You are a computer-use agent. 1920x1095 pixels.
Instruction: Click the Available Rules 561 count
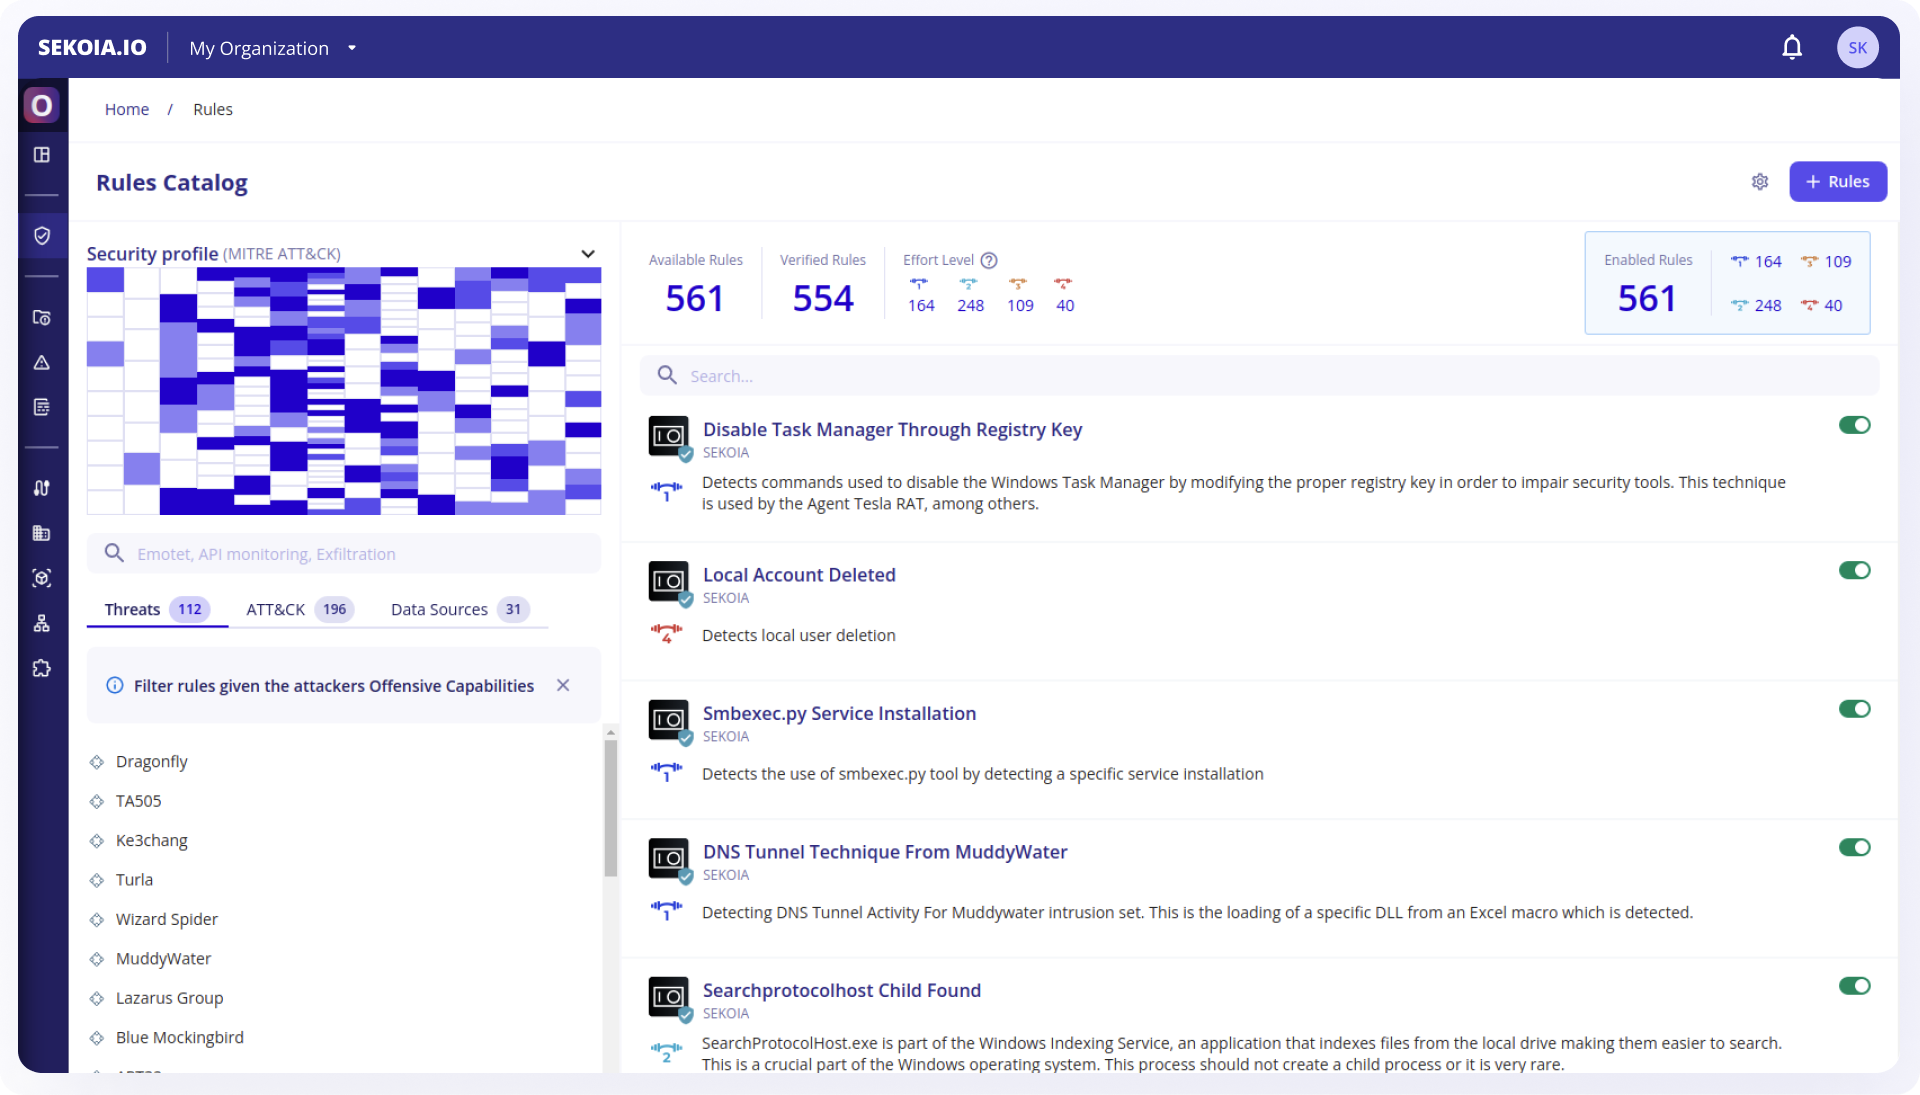coord(695,298)
